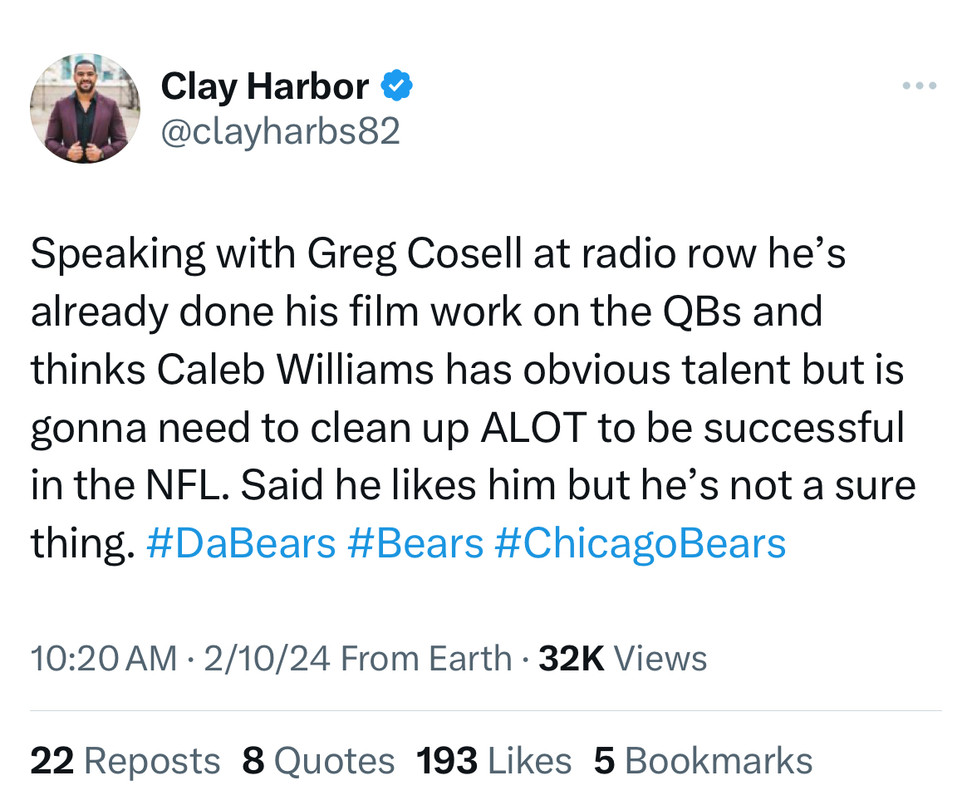The height and width of the screenshot is (800, 972).
Task: Click the blue verified badge icon
Action: click(x=397, y=86)
